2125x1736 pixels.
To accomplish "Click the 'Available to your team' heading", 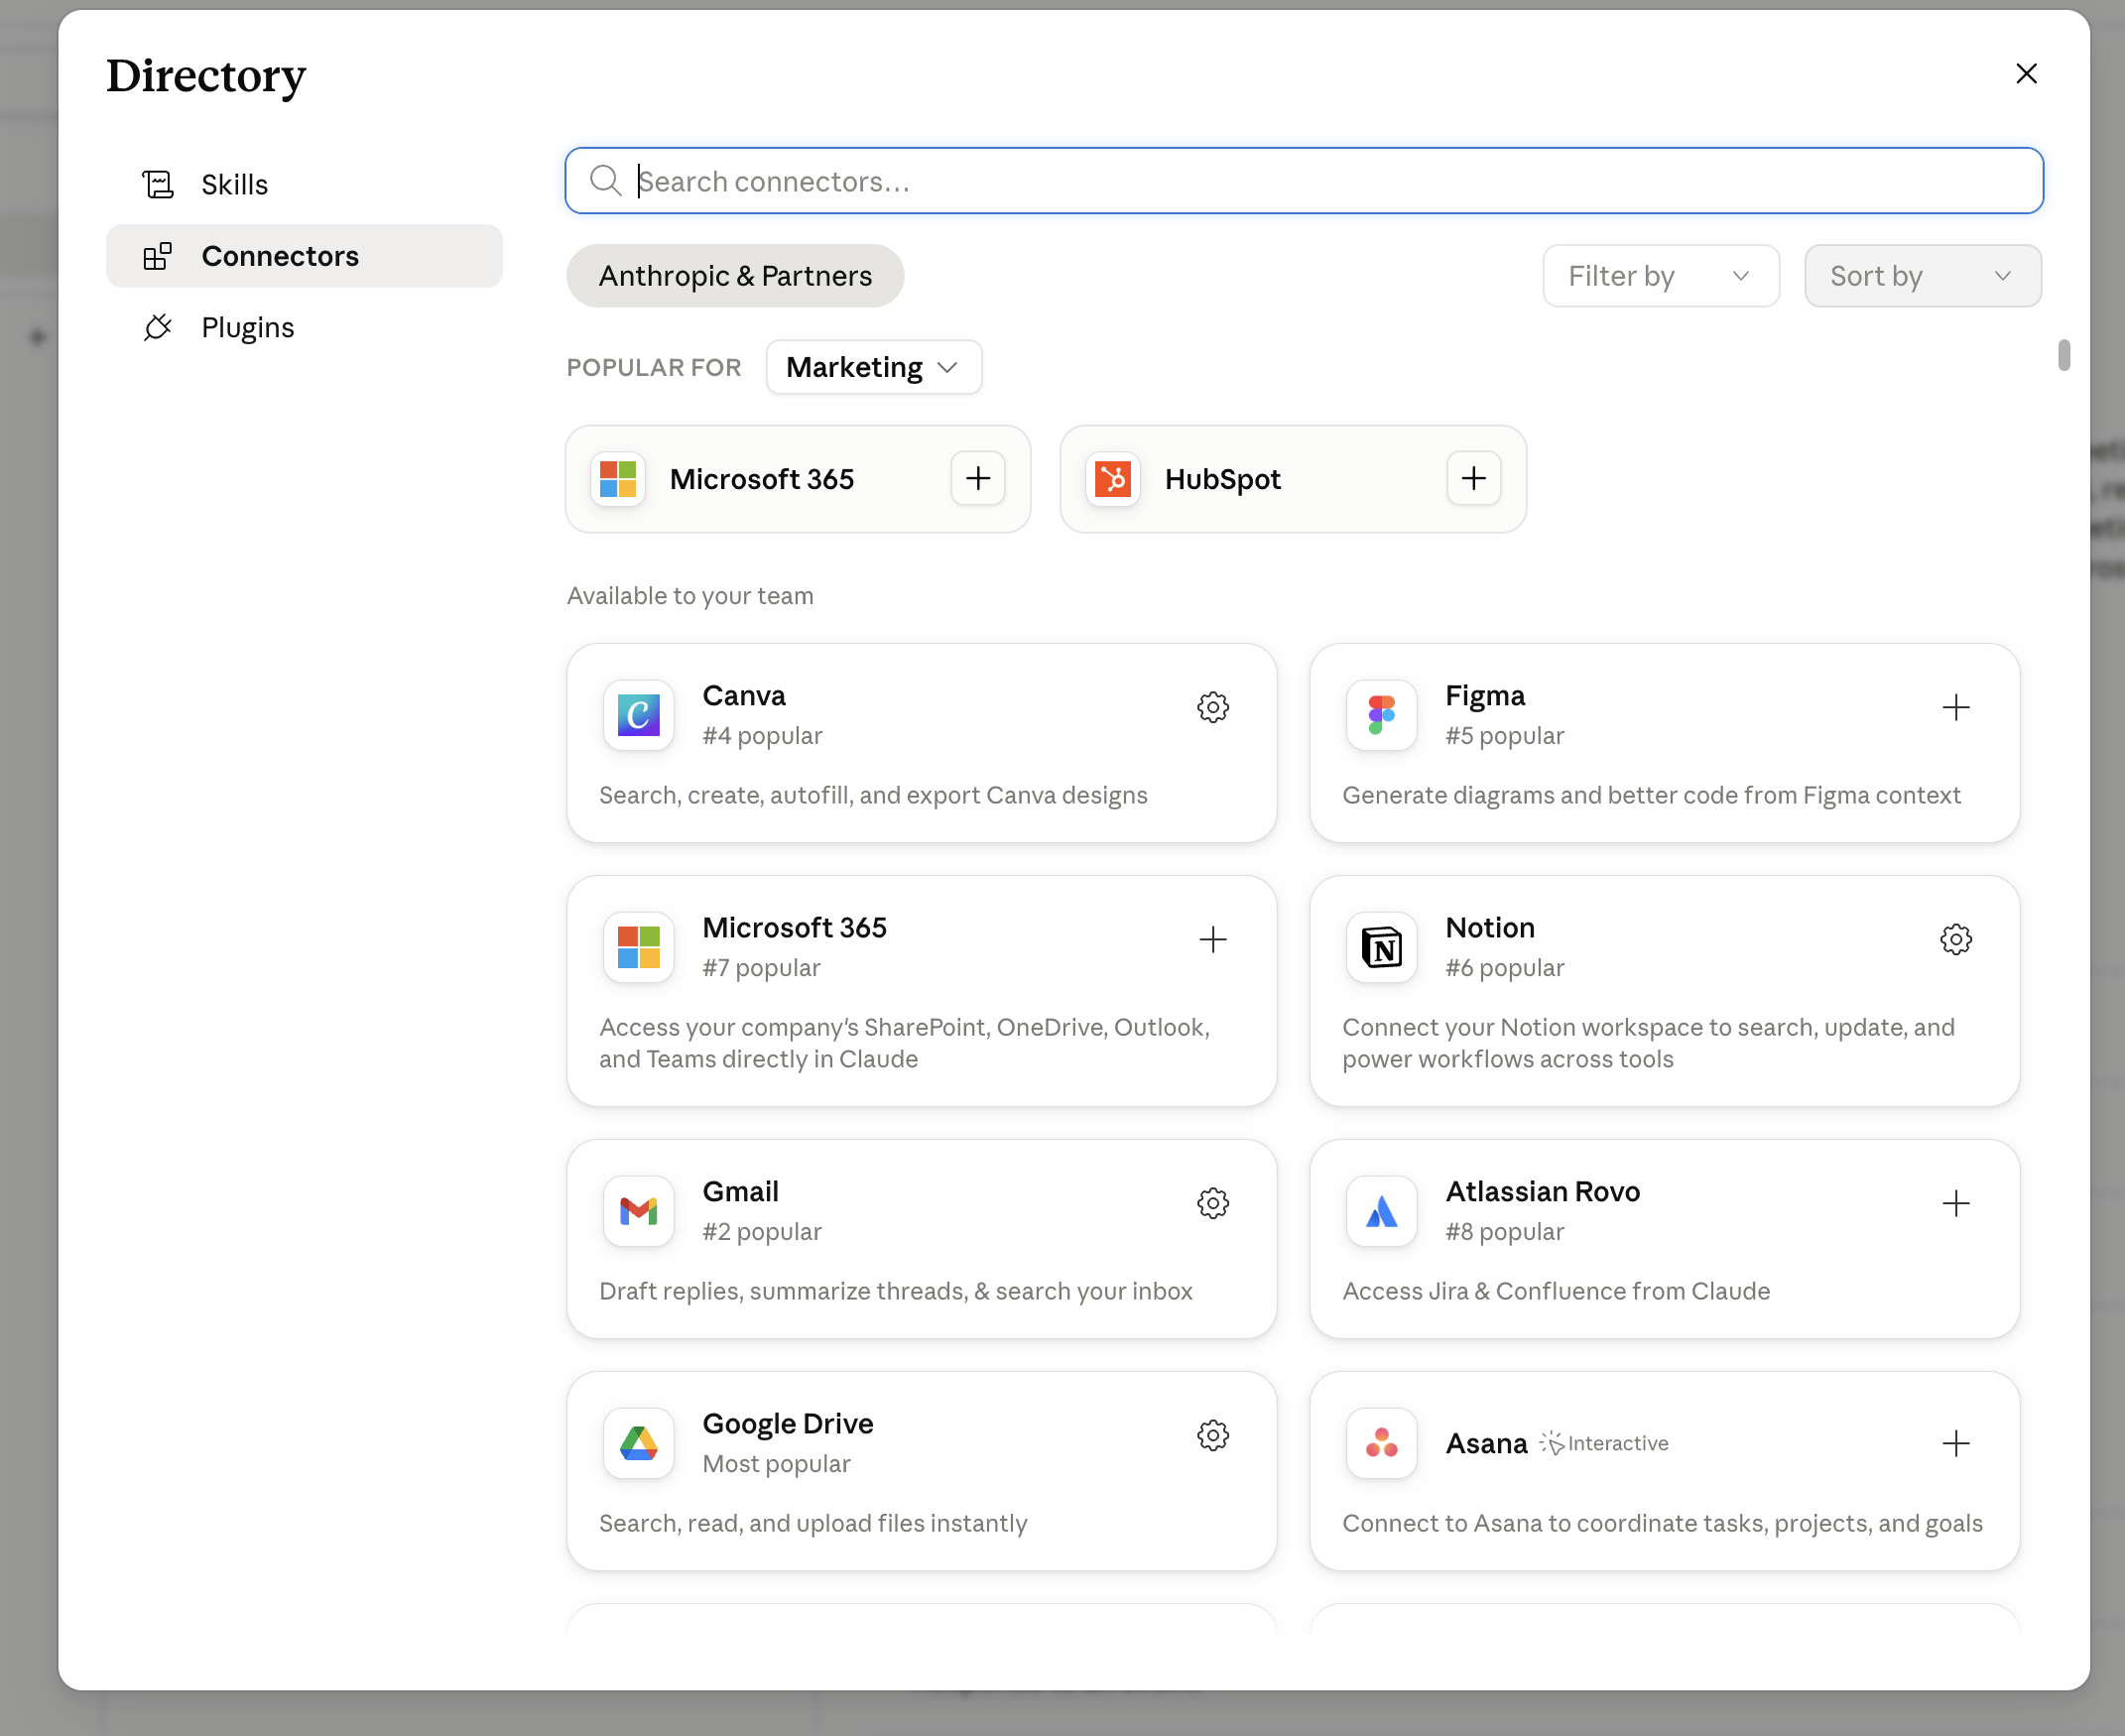I will point(689,596).
